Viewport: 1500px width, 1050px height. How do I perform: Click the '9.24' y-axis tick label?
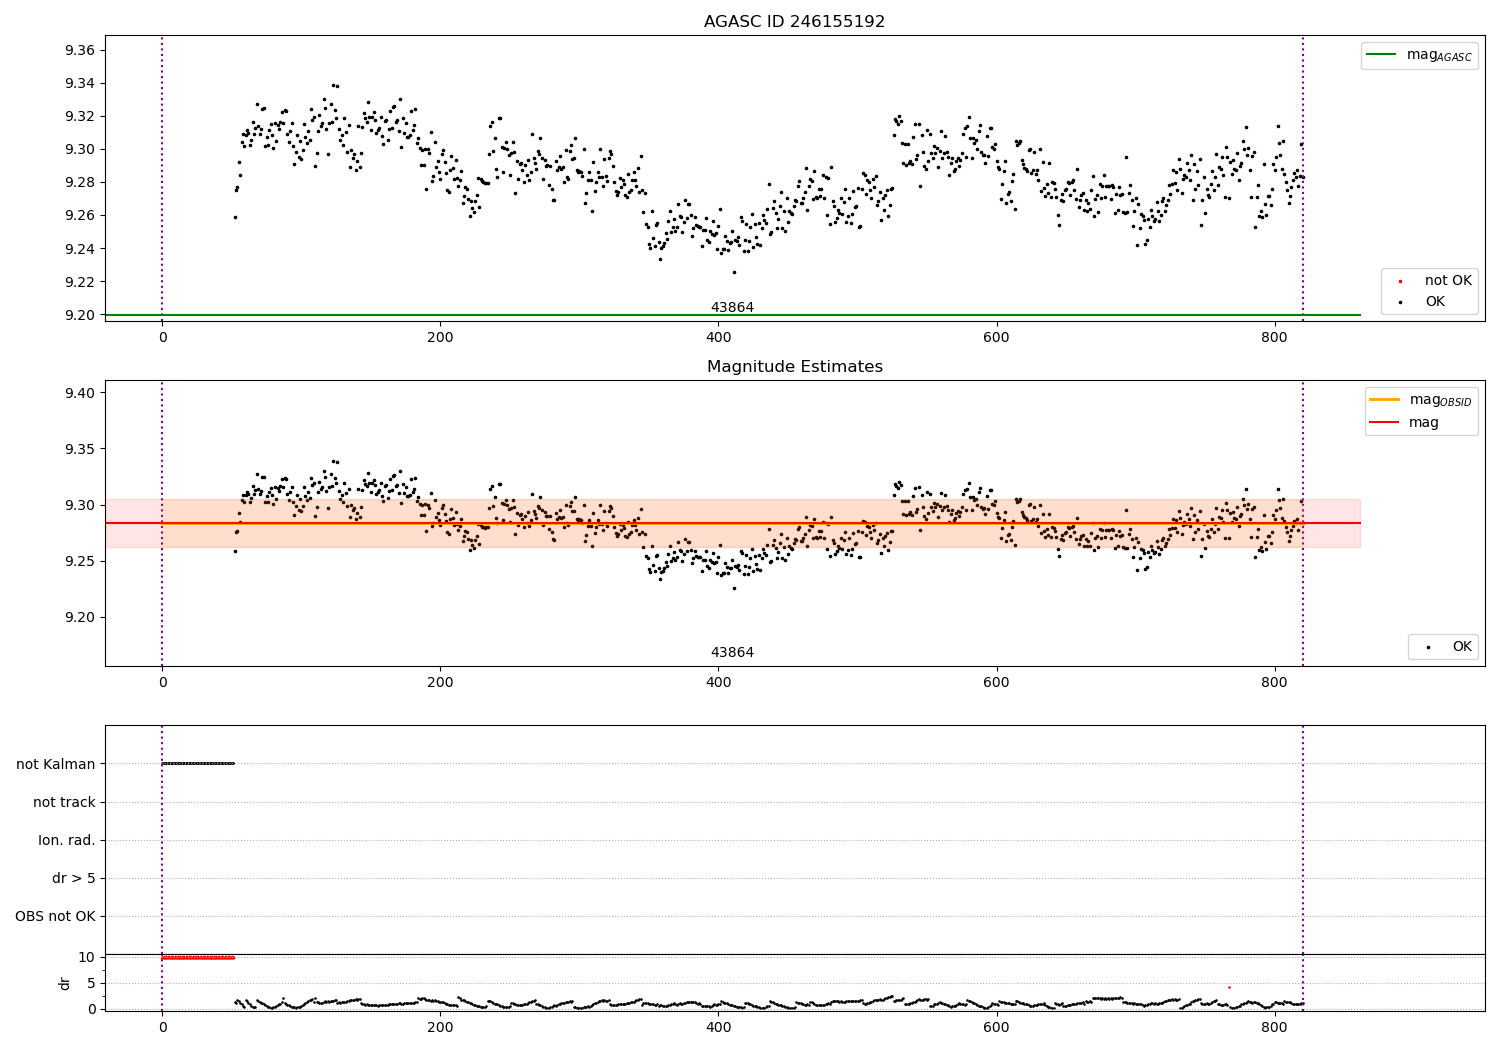pyautogui.click(x=79, y=248)
